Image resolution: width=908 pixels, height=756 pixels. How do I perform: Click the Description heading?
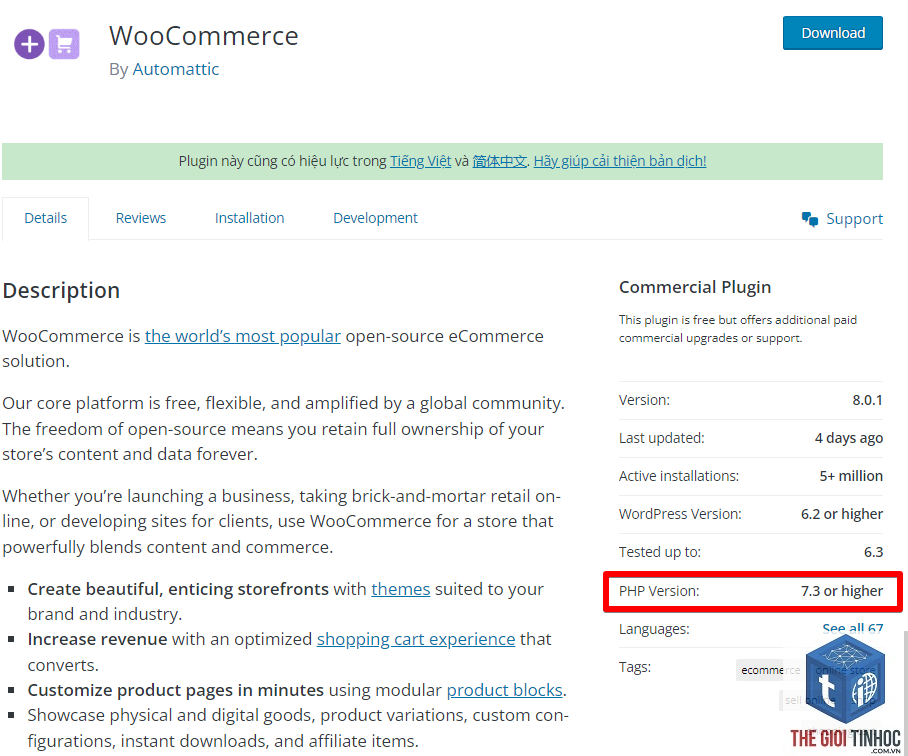61,291
